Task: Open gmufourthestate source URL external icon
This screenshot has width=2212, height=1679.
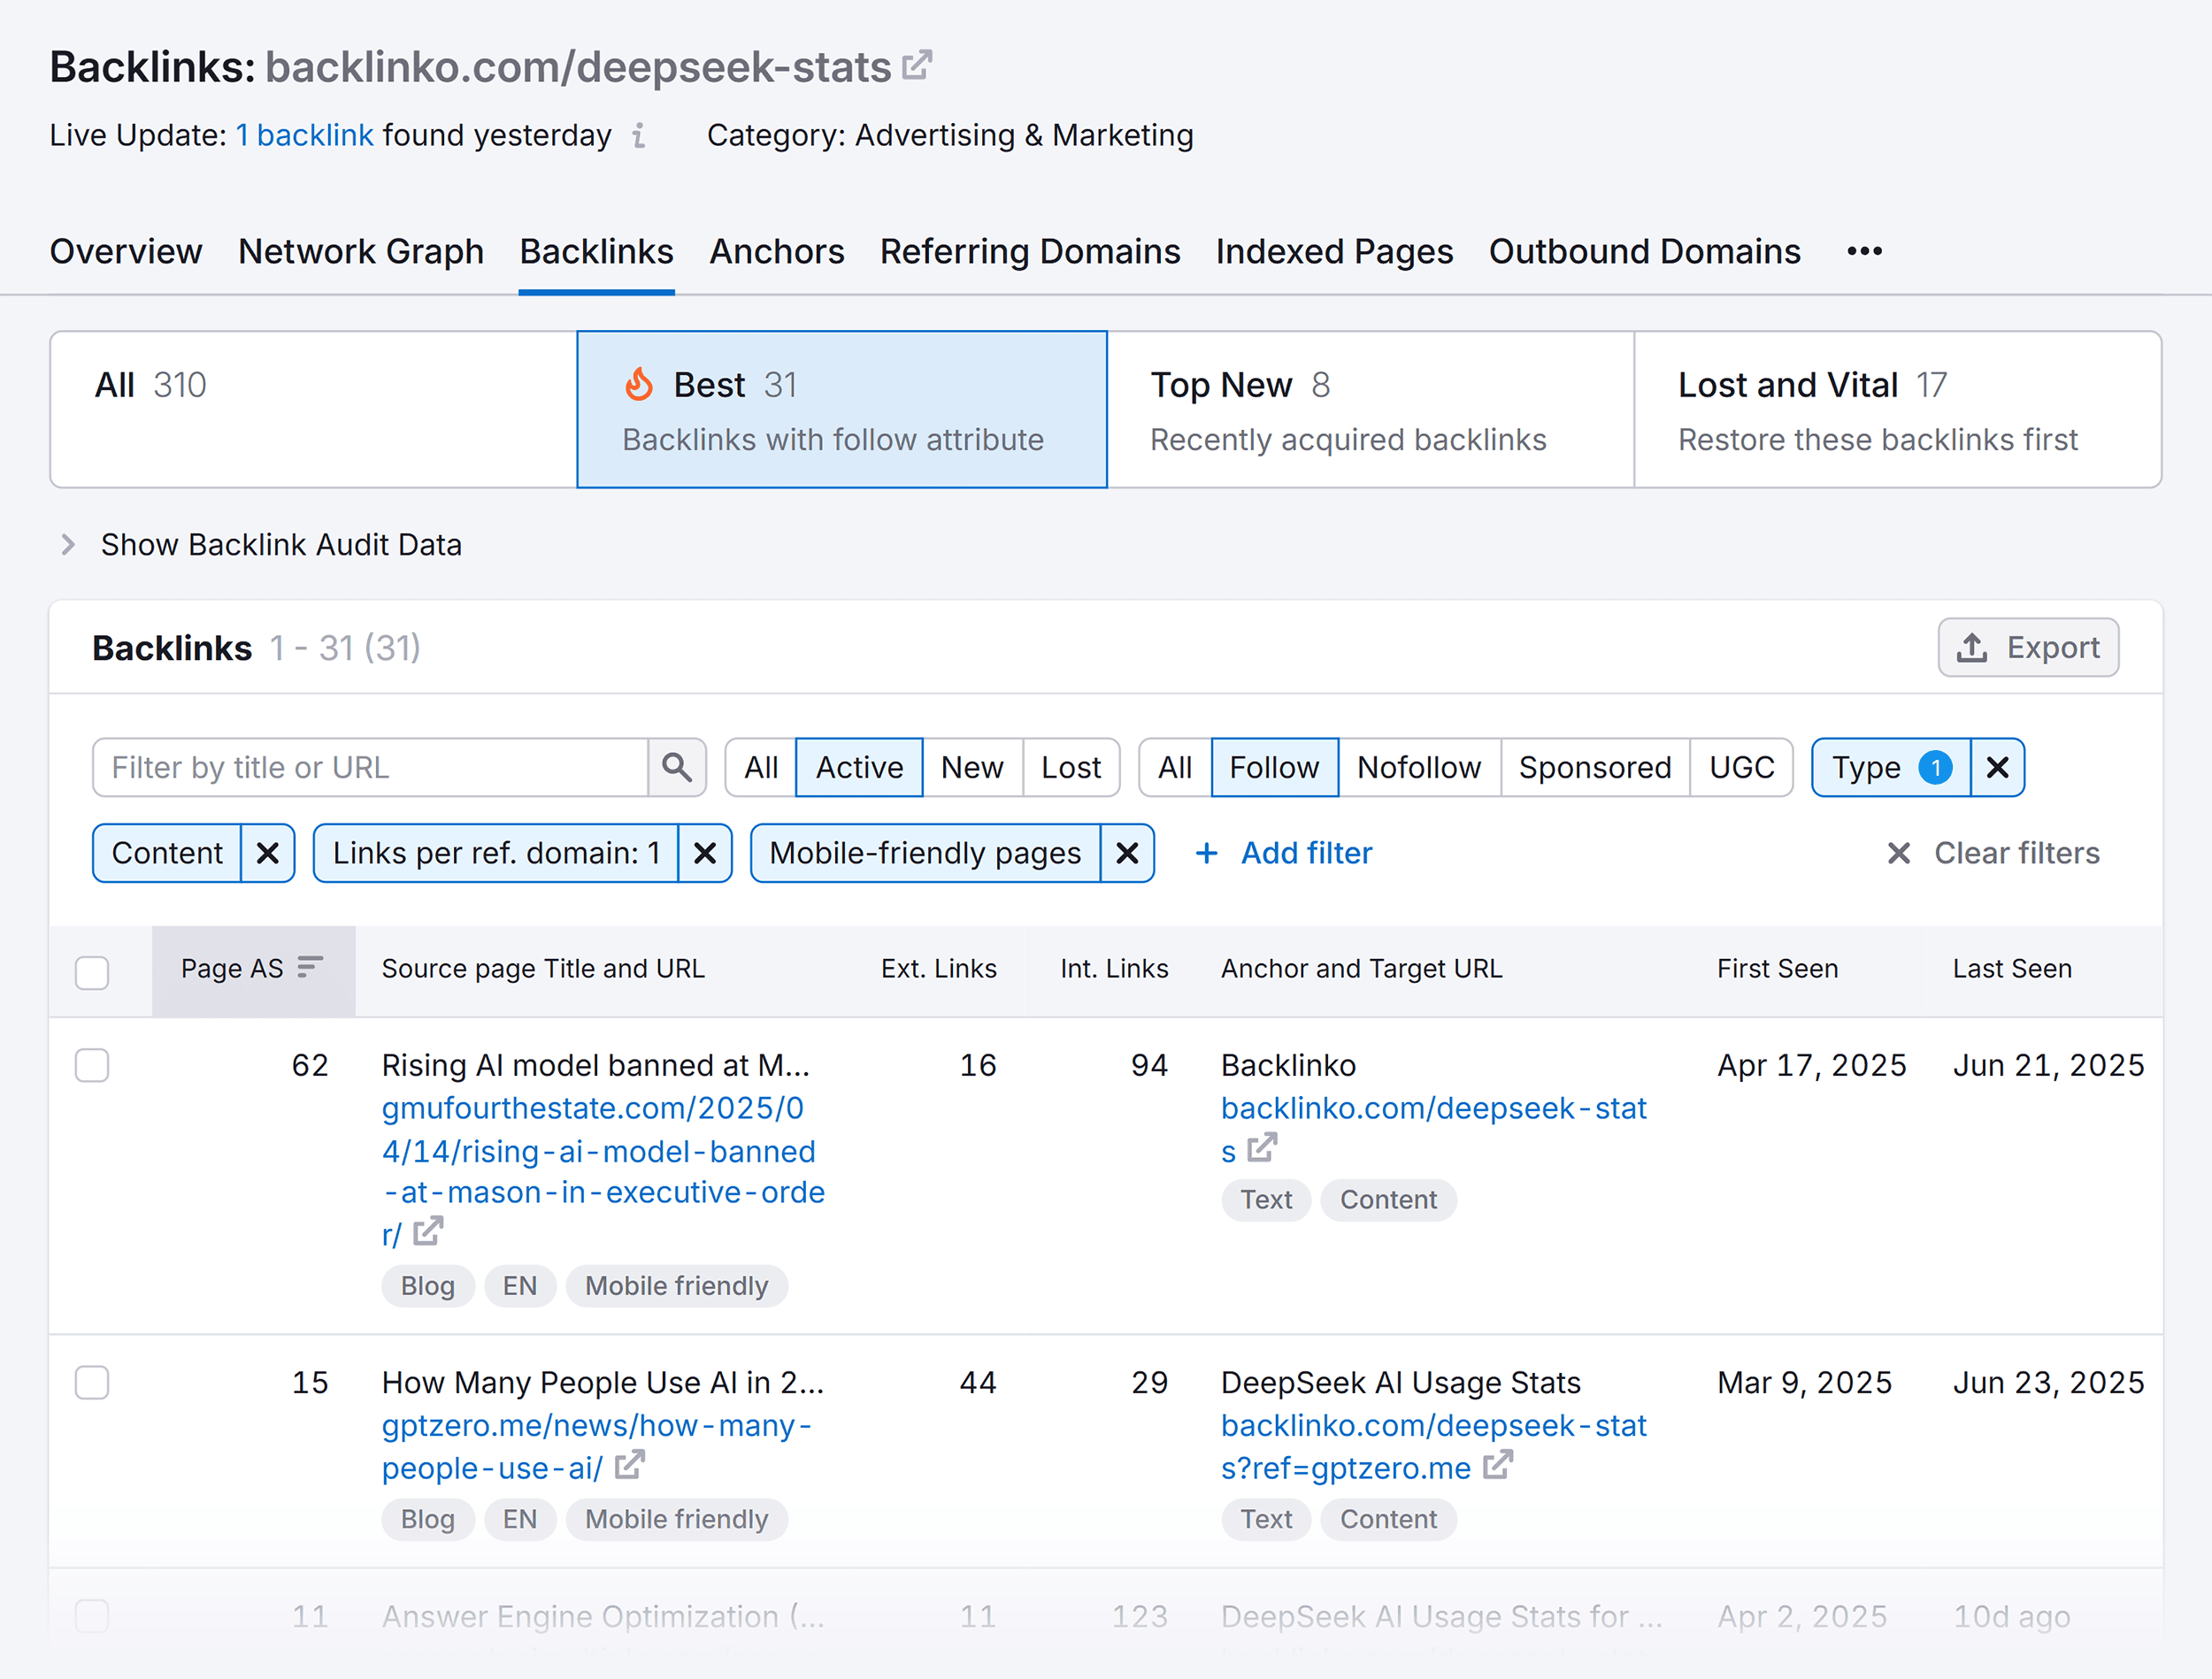Action: point(428,1231)
